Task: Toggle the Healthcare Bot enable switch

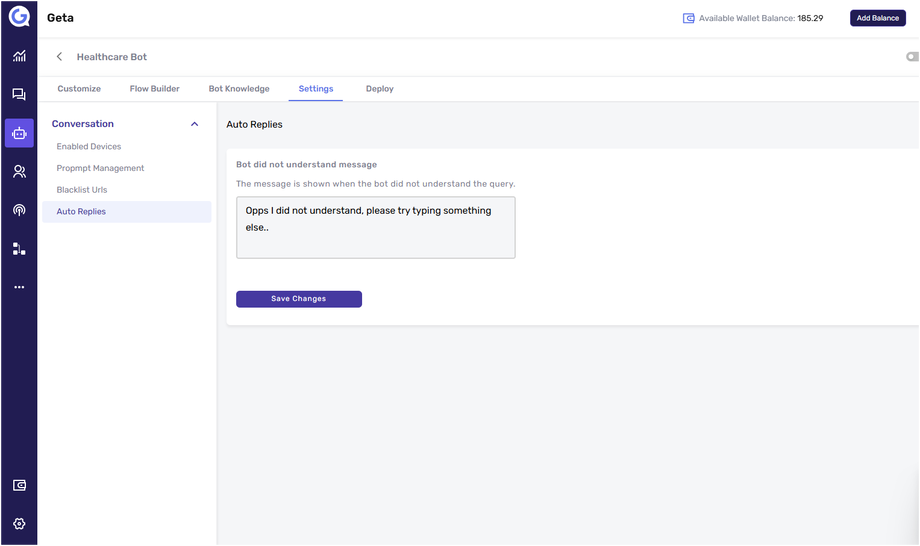Action: 912,57
